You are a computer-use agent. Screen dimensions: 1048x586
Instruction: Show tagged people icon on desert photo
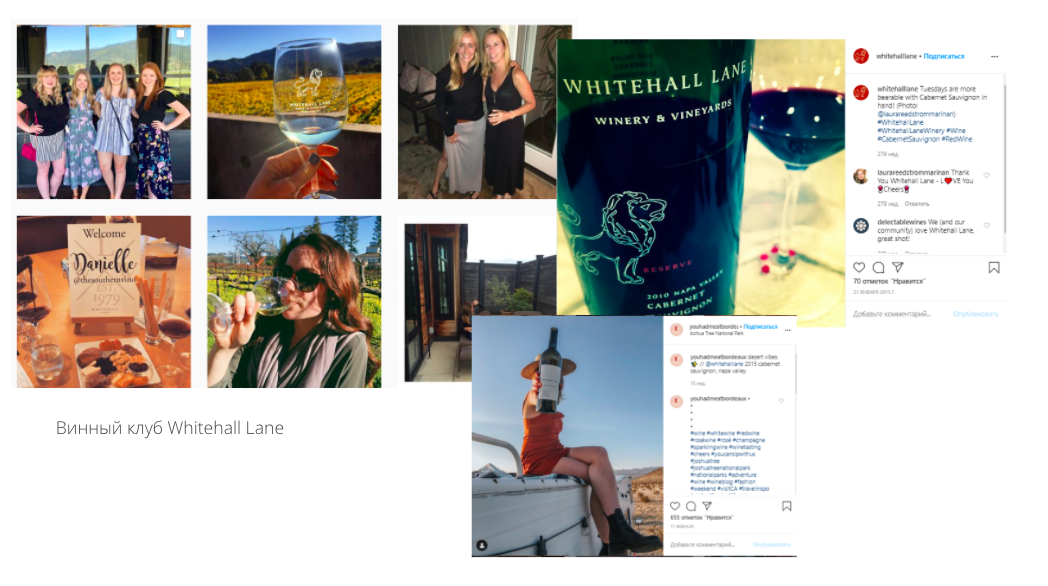click(x=482, y=545)
